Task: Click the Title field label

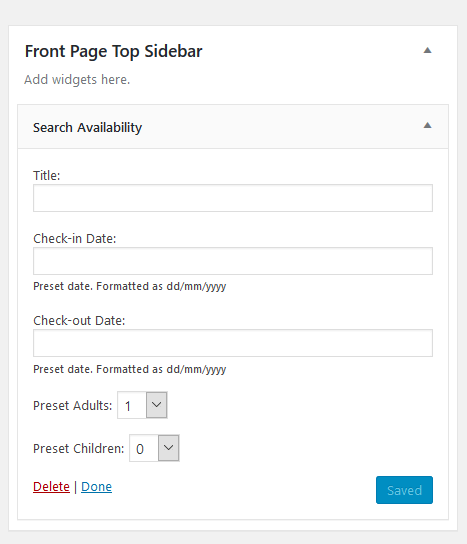Action: tap(46, 176)
